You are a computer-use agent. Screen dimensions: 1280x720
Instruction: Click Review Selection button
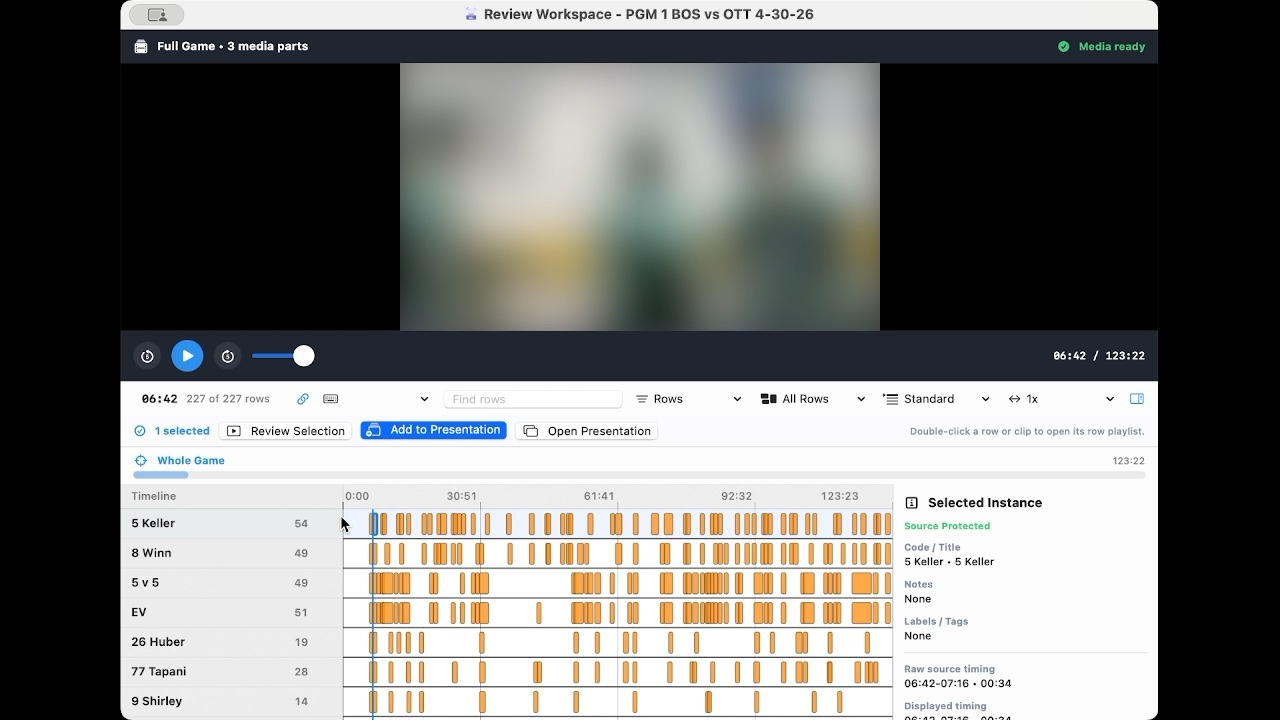click(x=286, y=431)
